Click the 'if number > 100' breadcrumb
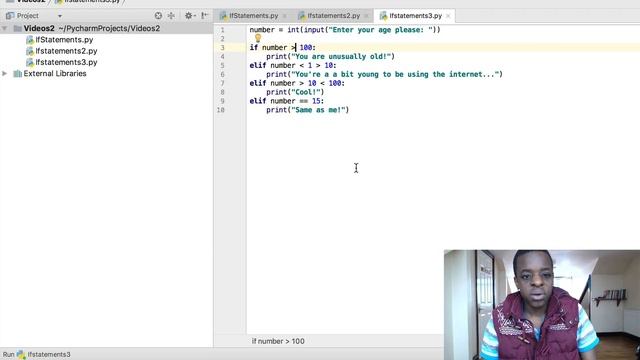Viewport: 640px width, 360px height. (278, 341)
